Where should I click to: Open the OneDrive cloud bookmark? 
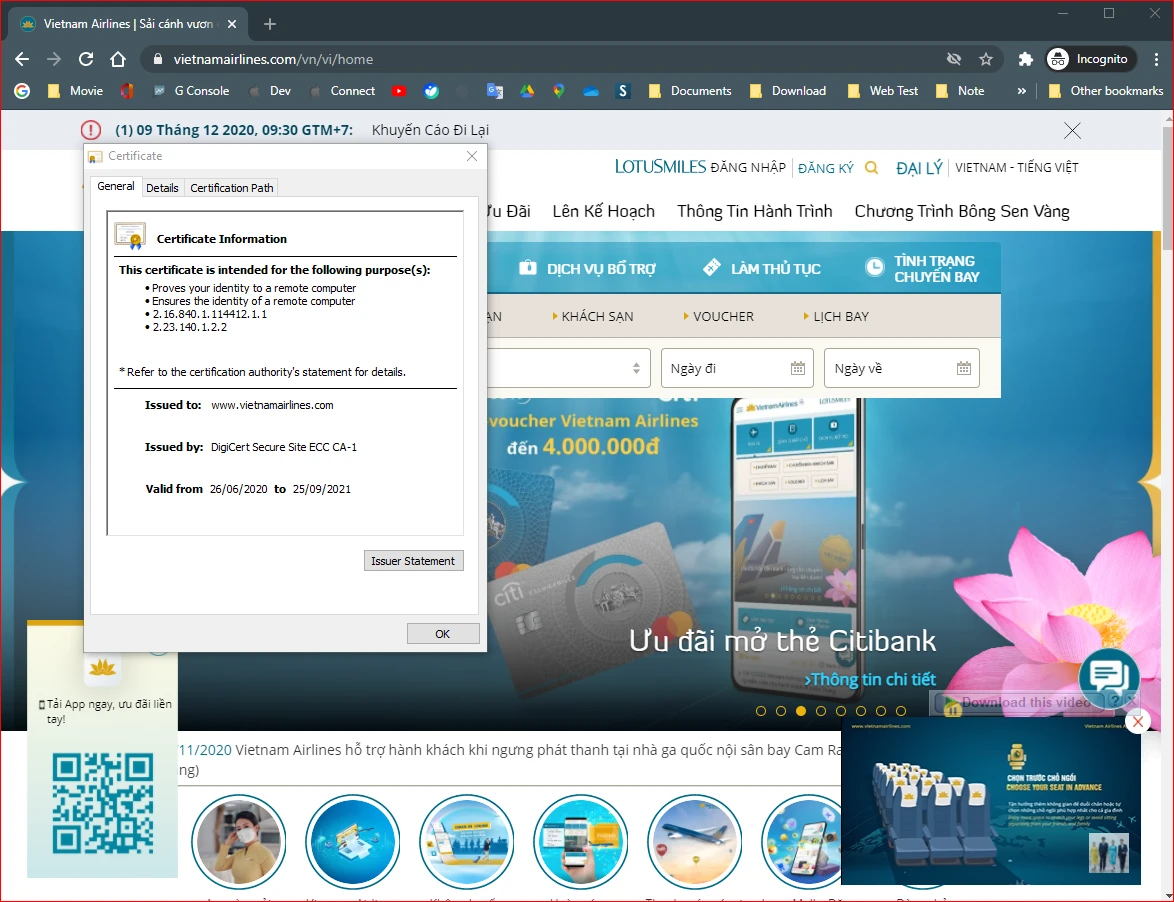(591, 91)
